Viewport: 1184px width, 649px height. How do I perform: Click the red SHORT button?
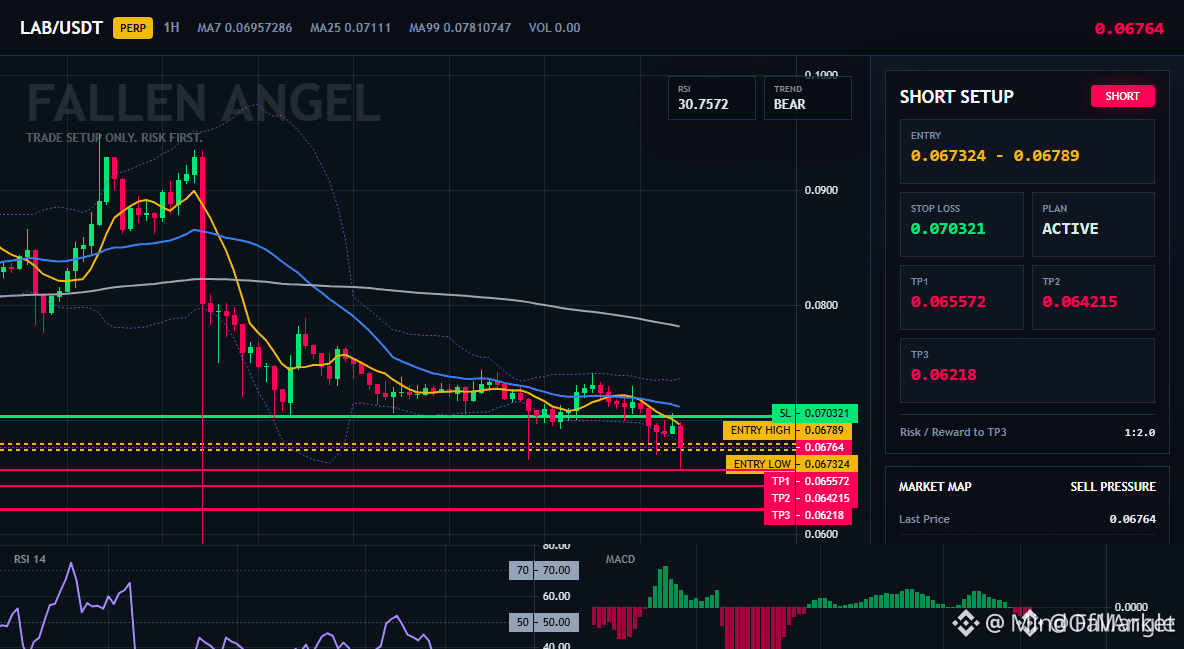[x=1122, y=96]
